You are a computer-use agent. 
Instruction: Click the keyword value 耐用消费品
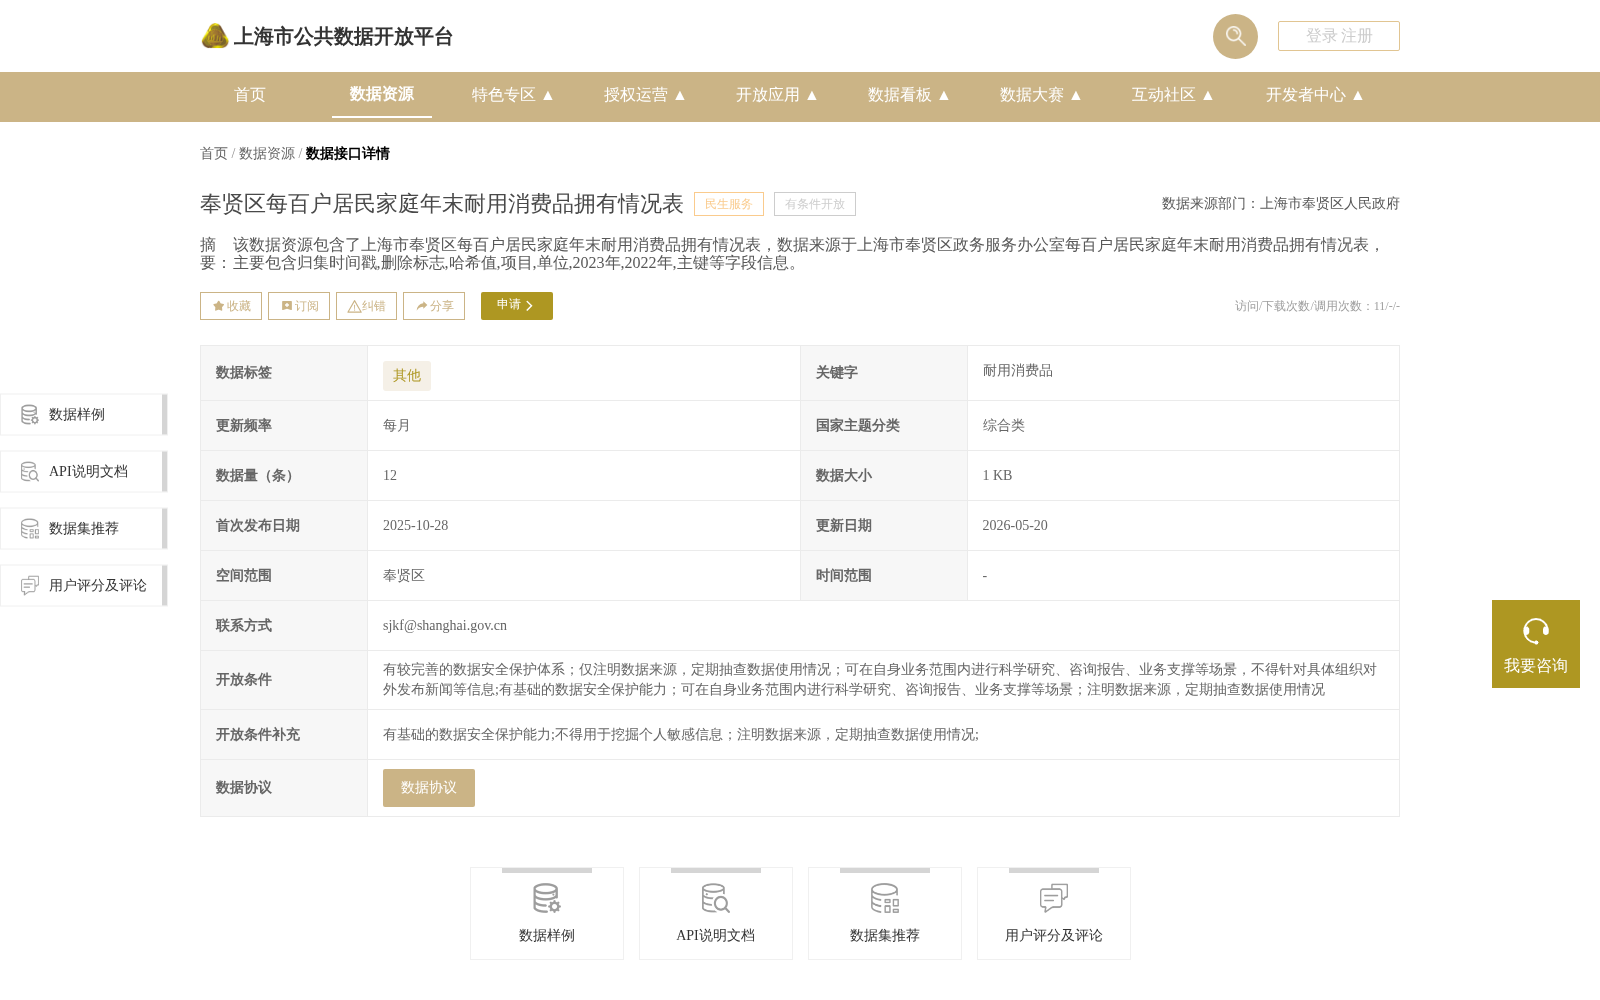[1018, 371]
